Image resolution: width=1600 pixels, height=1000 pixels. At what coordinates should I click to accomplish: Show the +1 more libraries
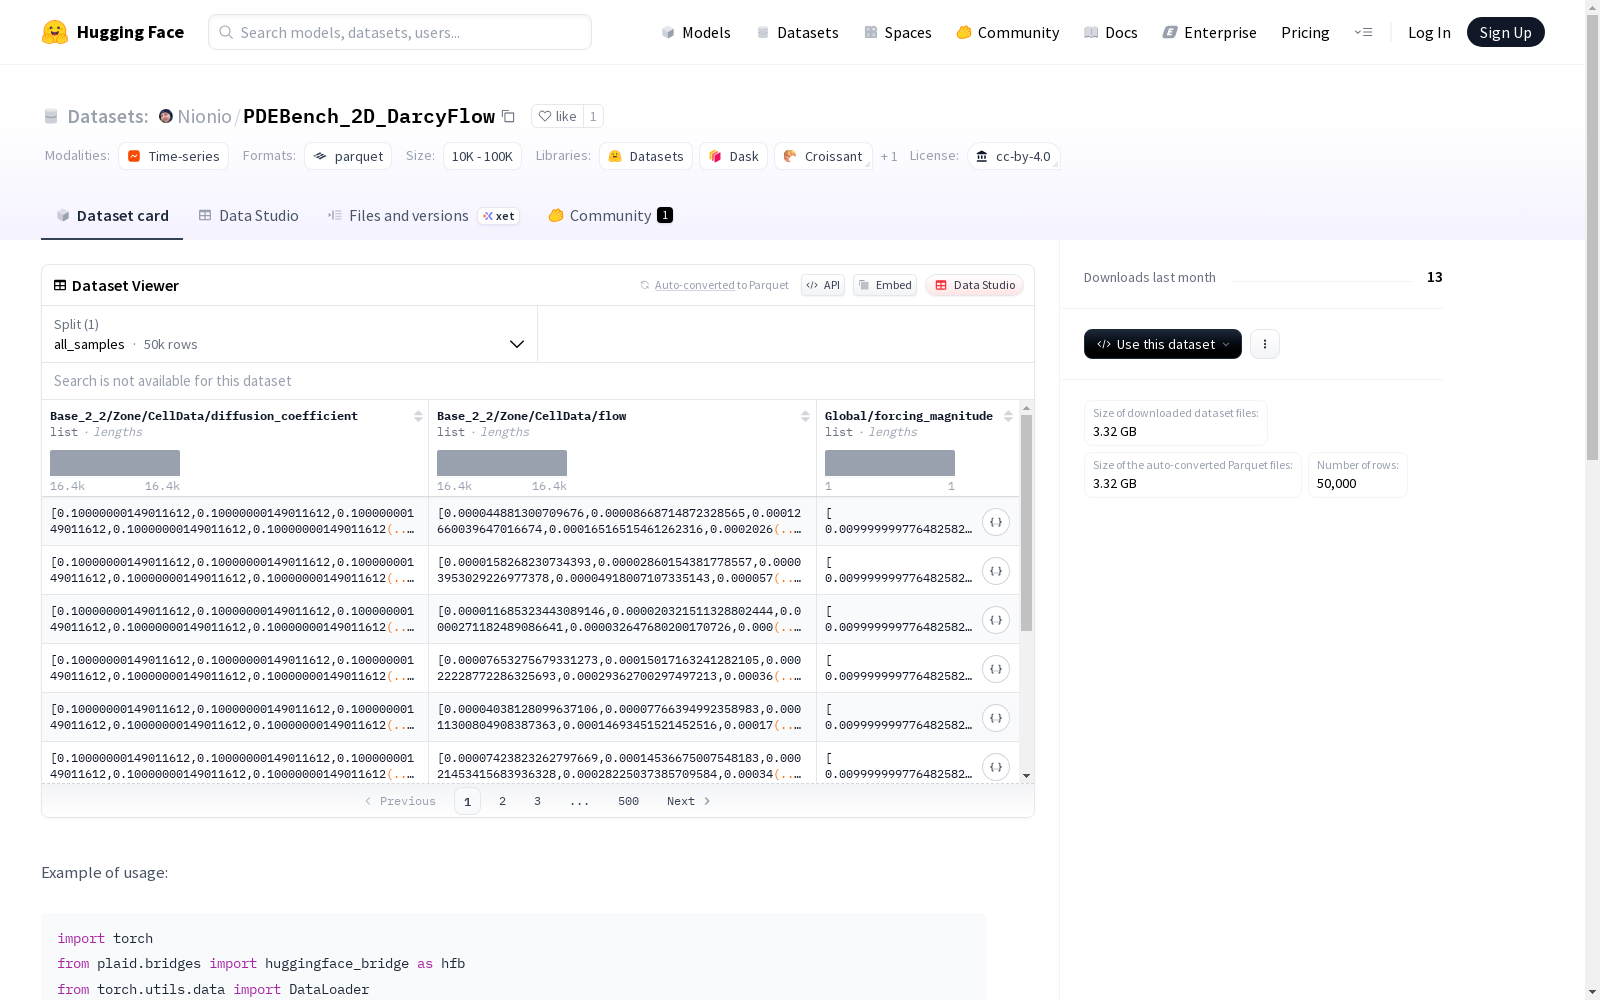pos(889,156)
